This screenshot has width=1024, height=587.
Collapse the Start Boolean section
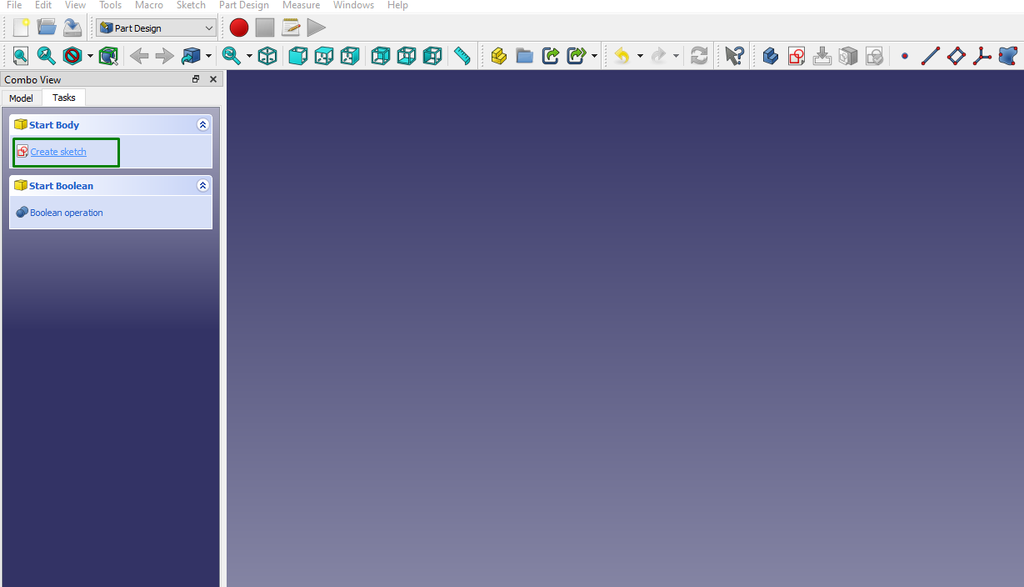(x=202, y=185)
